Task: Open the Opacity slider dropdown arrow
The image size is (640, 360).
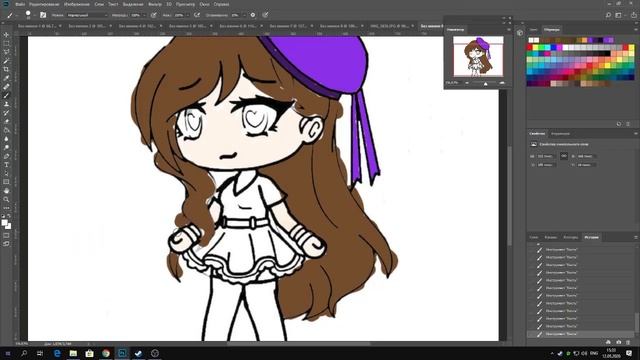Action: point(144,15)
